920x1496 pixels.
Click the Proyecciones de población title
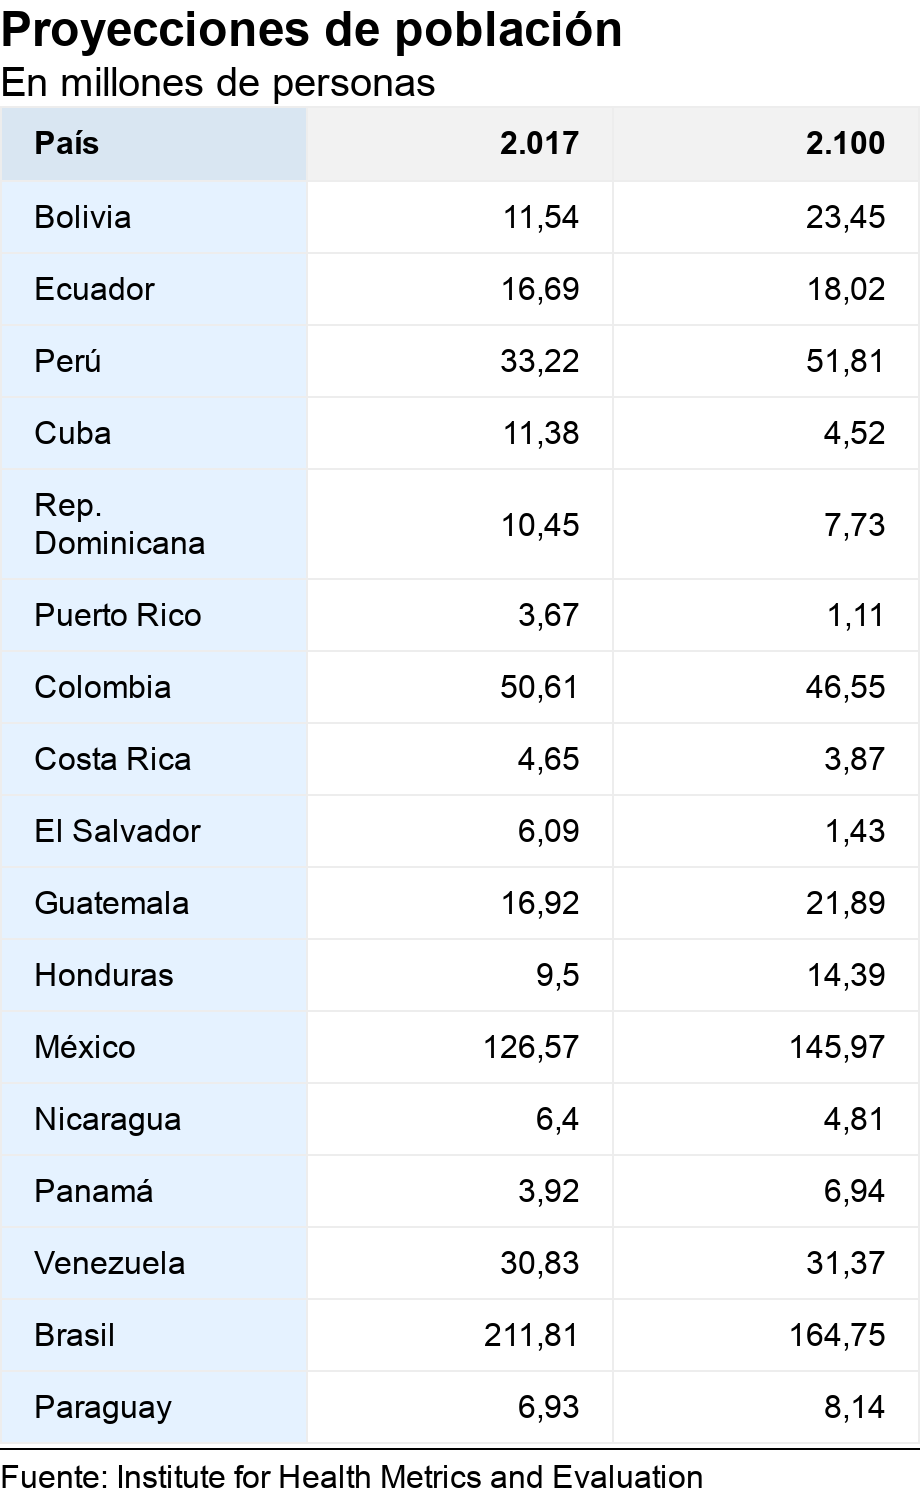click(312, 31)
